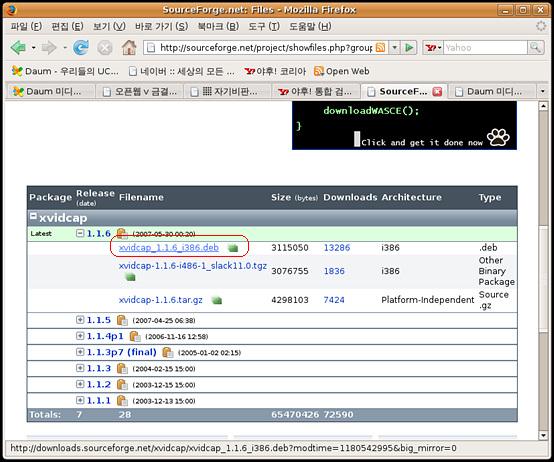This screenshot has width=554, height=462.
Task: Click download count 1836
Action: pyautogui.click(x=334, y=271)
